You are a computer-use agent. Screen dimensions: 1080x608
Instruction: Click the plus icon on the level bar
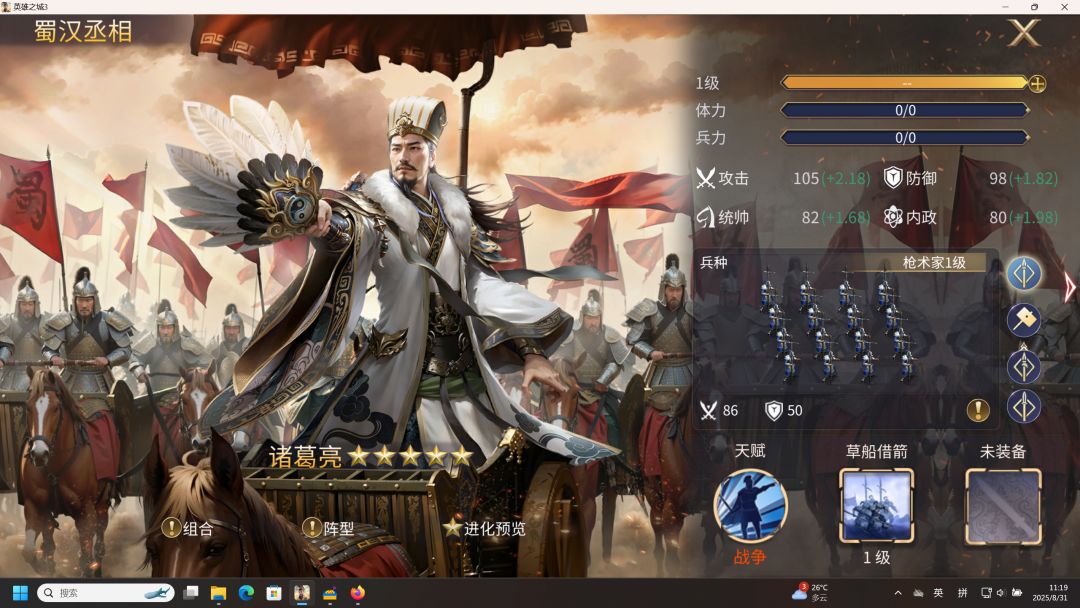(x=1037, y=83)
